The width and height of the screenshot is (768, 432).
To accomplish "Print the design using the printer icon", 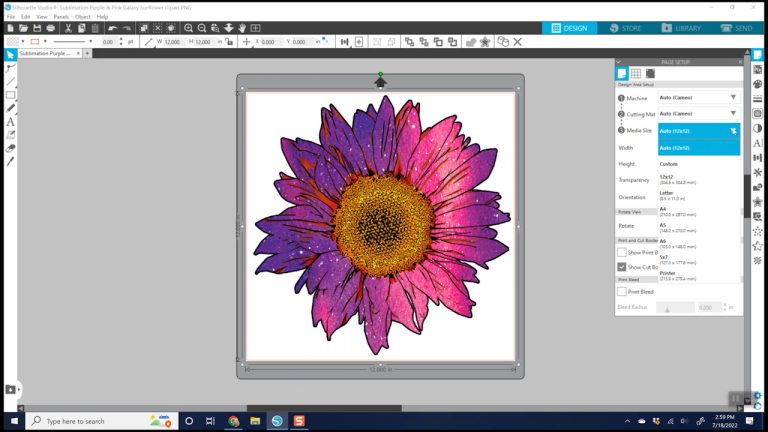I will pyautogui.click(x=50, y=28).
